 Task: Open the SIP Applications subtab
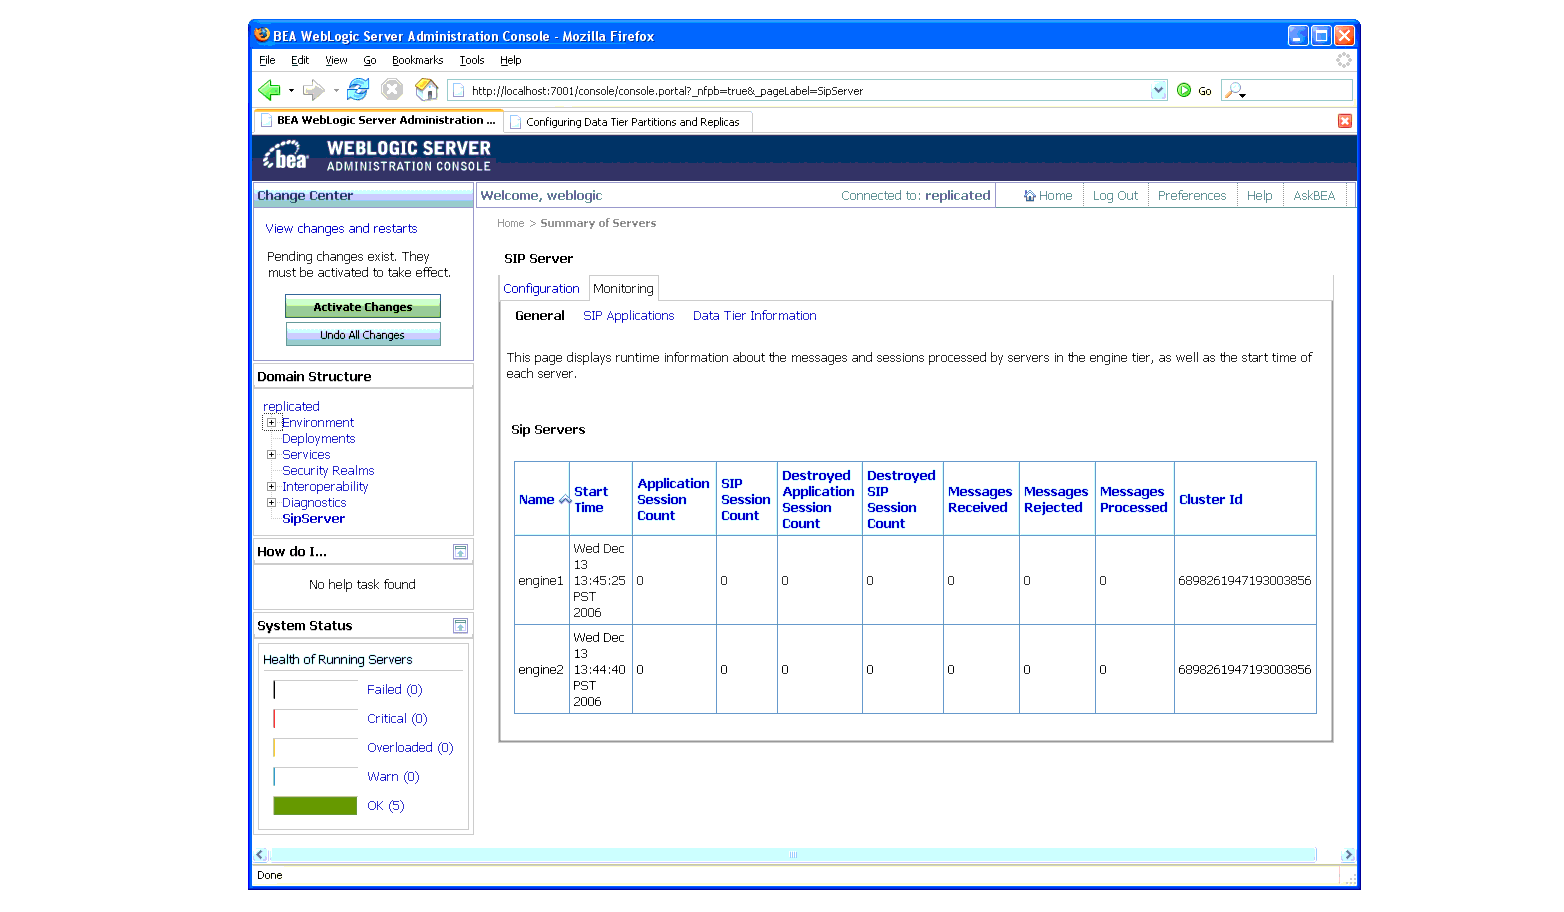pyautogui.click(x=629, y=316)
